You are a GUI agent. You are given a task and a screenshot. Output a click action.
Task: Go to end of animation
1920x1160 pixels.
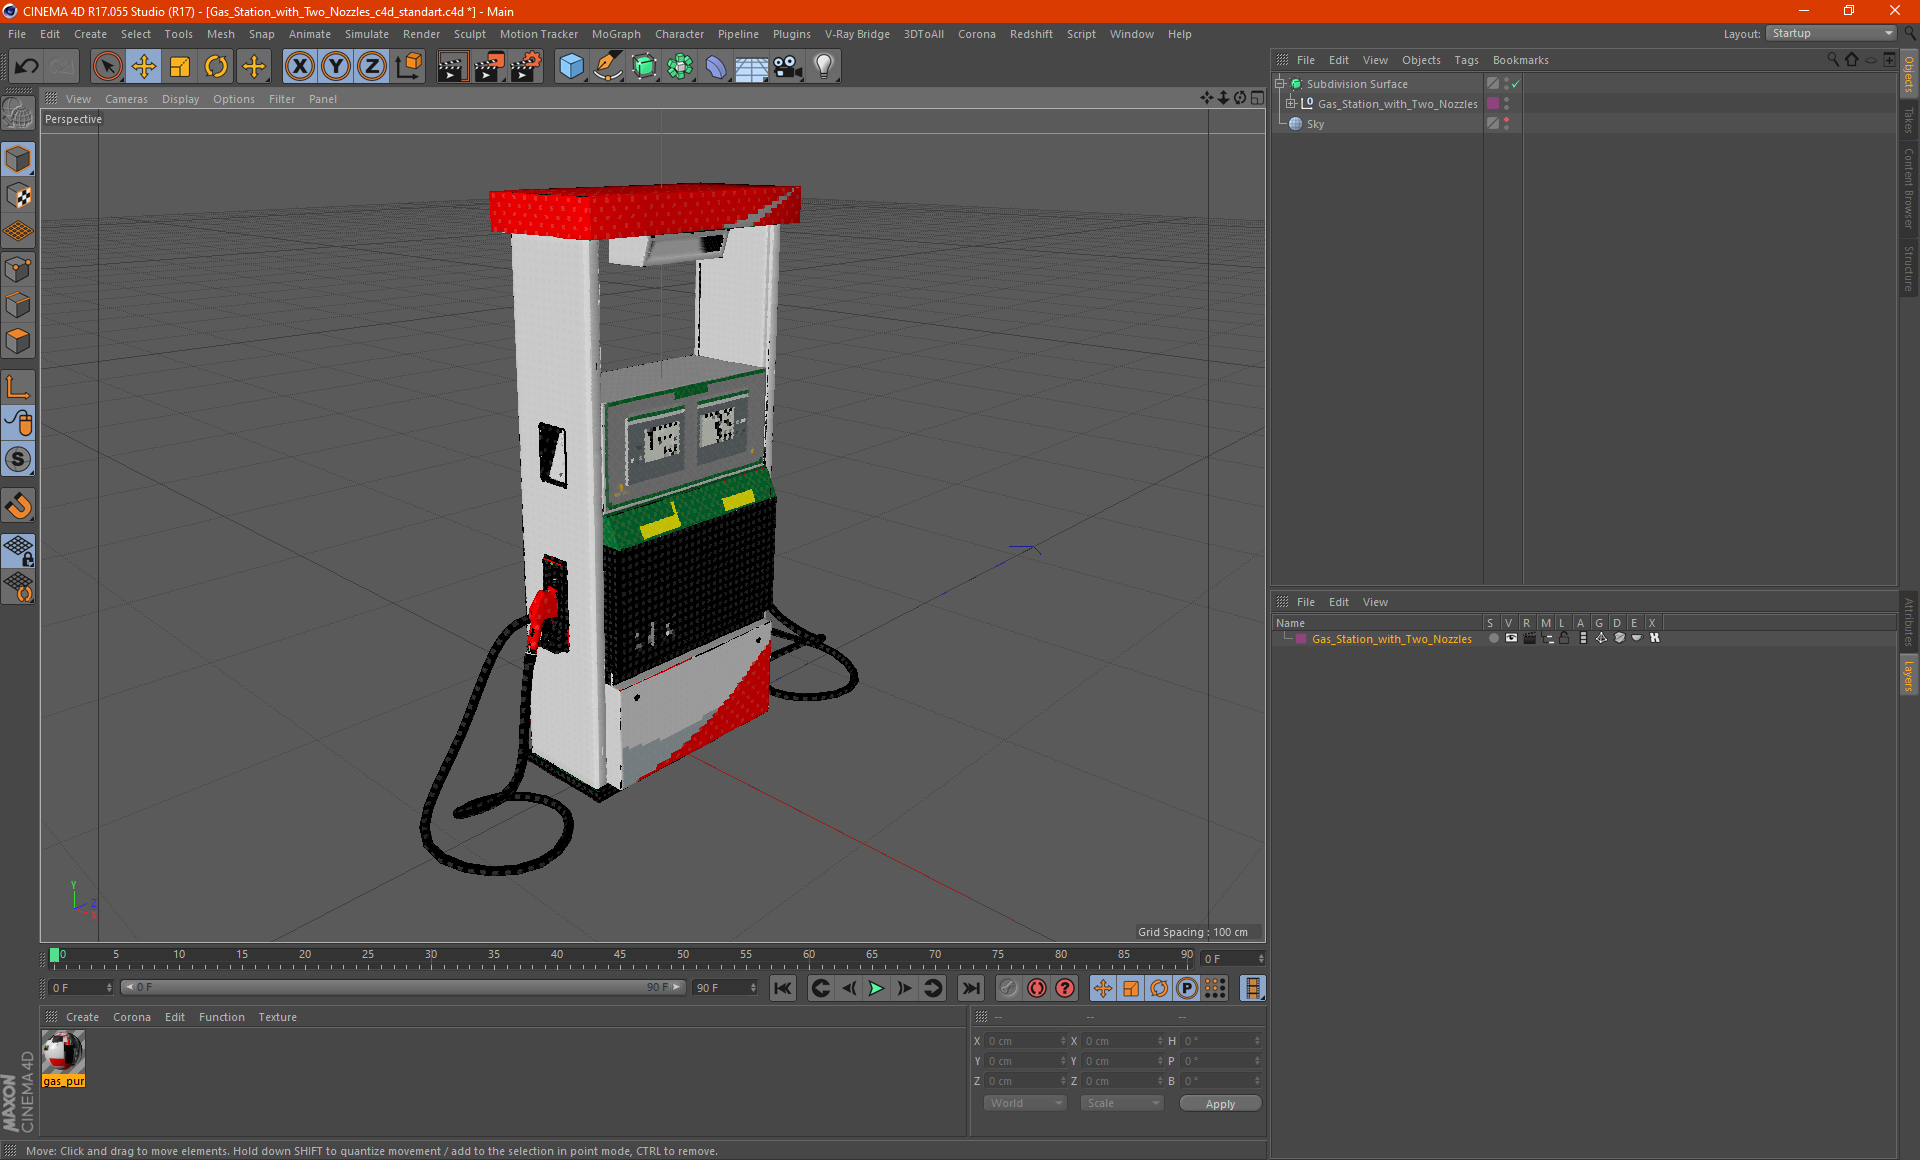click(x=970, y=988)
